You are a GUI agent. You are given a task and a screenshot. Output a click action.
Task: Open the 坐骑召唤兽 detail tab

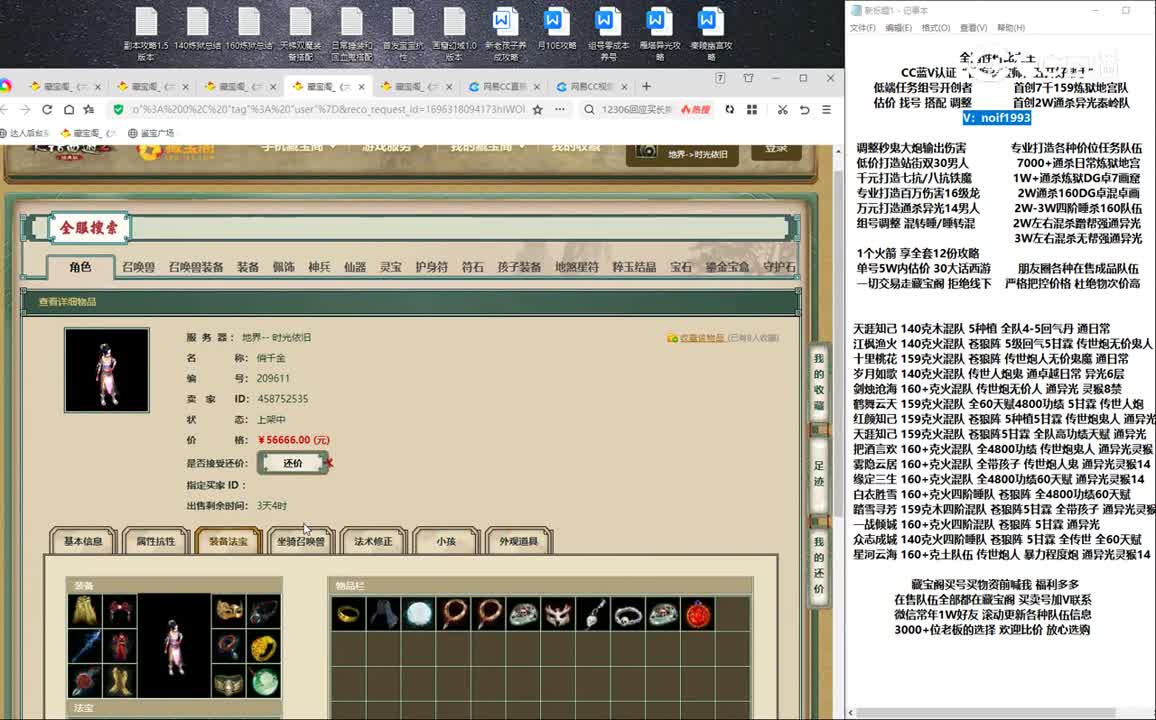301,541
